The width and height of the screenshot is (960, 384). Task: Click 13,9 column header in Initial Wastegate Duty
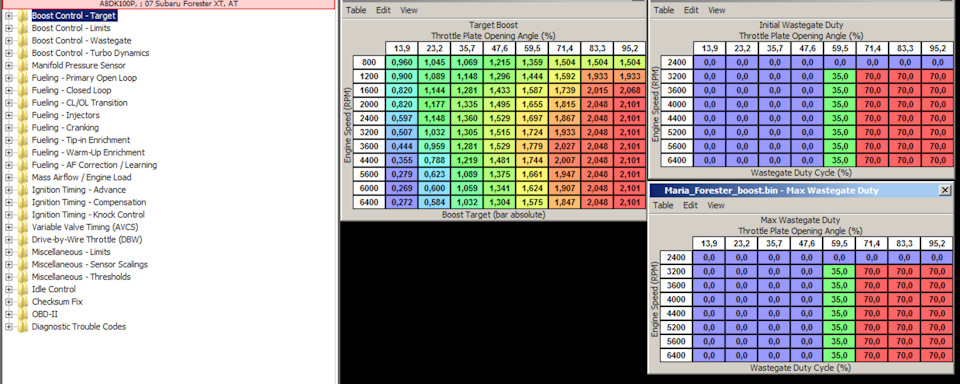(x=710, y=48)
